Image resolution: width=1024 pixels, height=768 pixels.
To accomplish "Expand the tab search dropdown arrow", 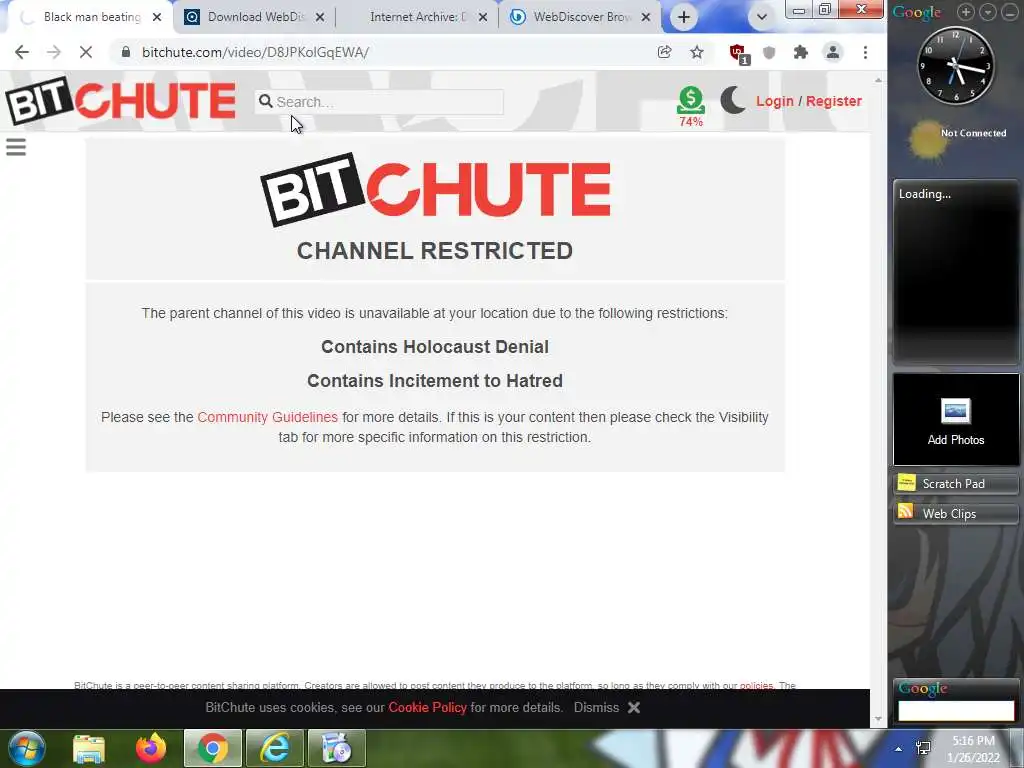I will tap(761, 17).
